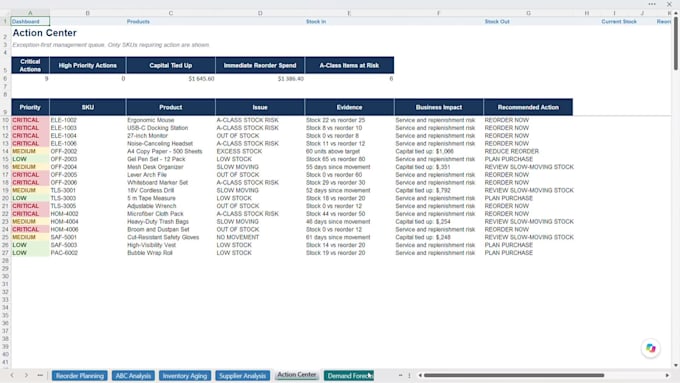The width and height of the screenshot is (680, 383).
Task: Select product cell Bubble Wrap Roll
Action: pos(150,253)
